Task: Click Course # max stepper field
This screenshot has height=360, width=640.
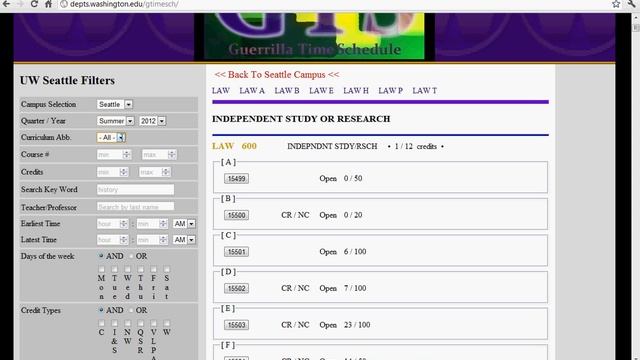Action: [x=159, y=155]
